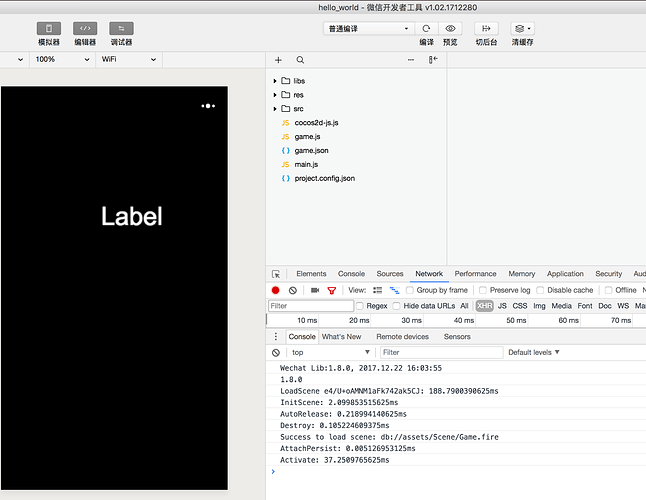
Task: Open the WiFi network dropdown
Action: coord(128,60)
